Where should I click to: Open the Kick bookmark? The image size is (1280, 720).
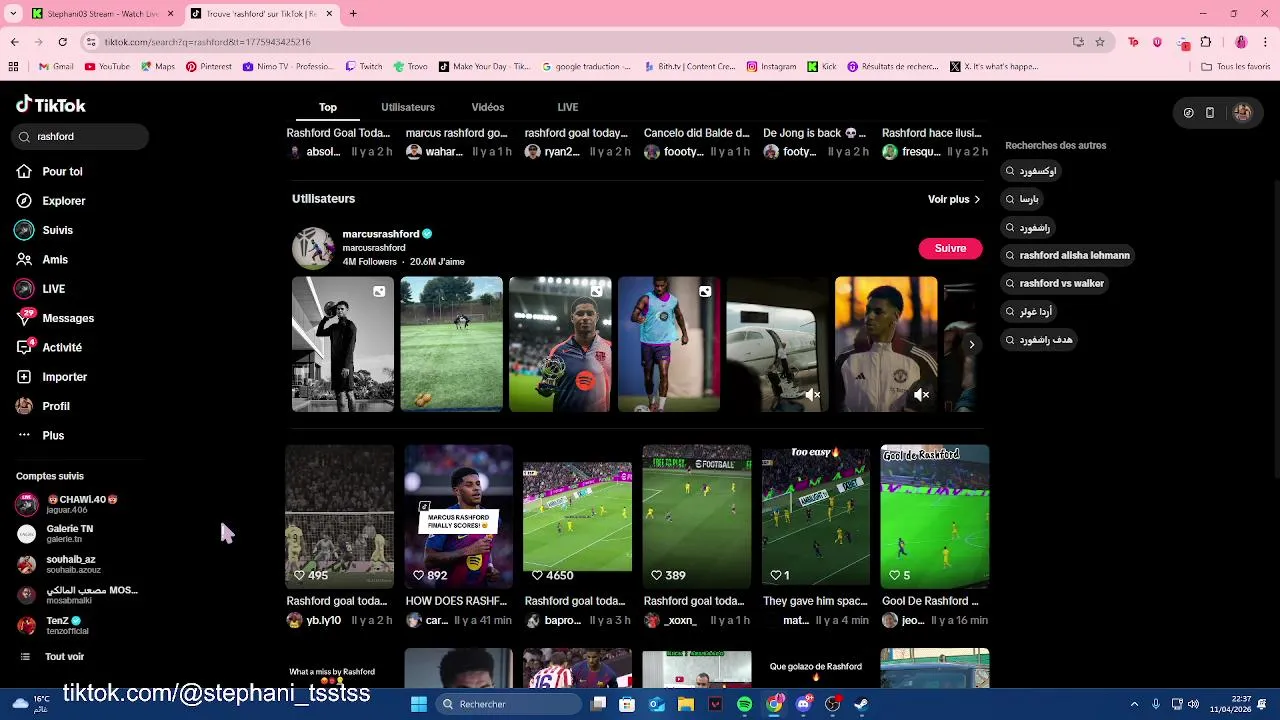tap(821, 67)
